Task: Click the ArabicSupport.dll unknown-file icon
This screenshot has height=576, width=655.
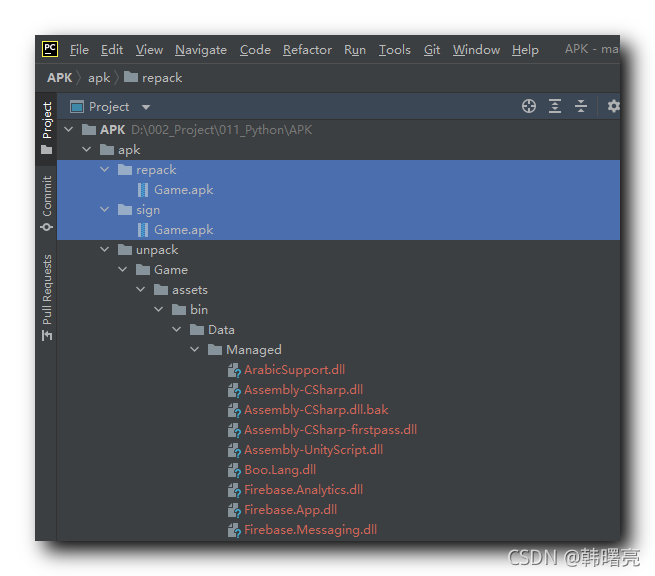Action: pyautogui.click(x=234, y=370)
